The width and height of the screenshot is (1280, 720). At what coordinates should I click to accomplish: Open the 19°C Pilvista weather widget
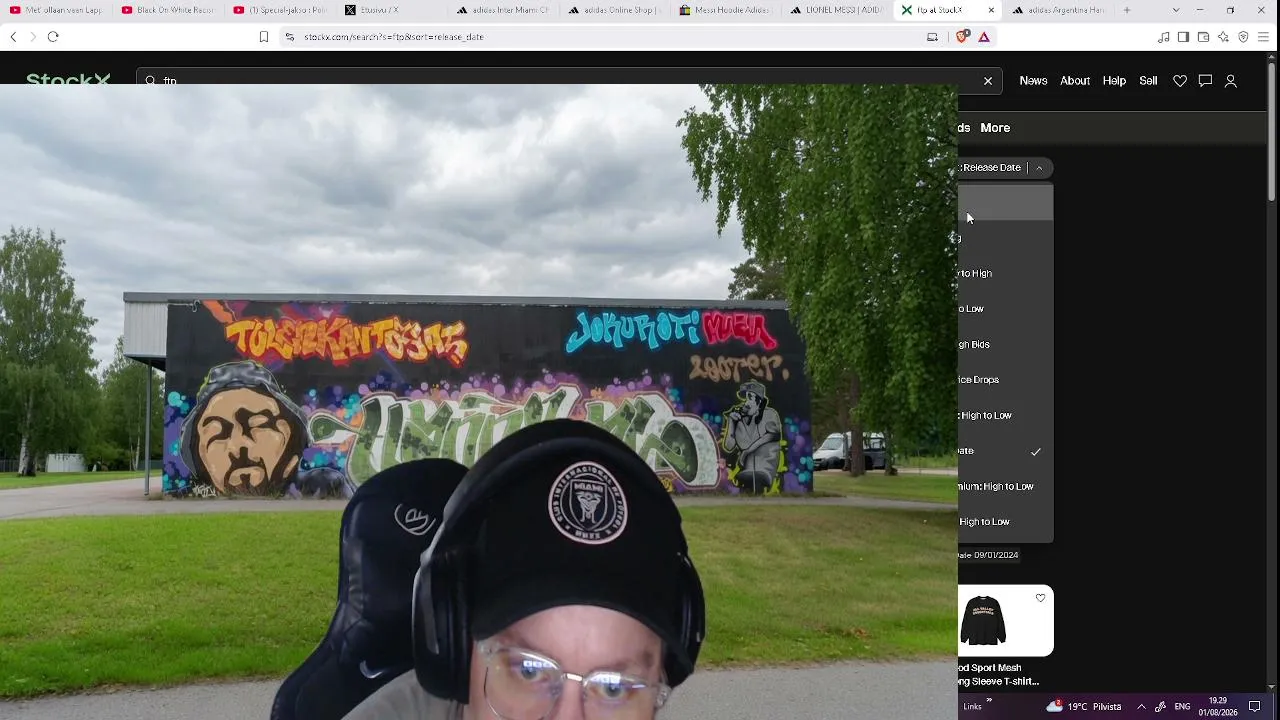click(x=1083, y=707)
